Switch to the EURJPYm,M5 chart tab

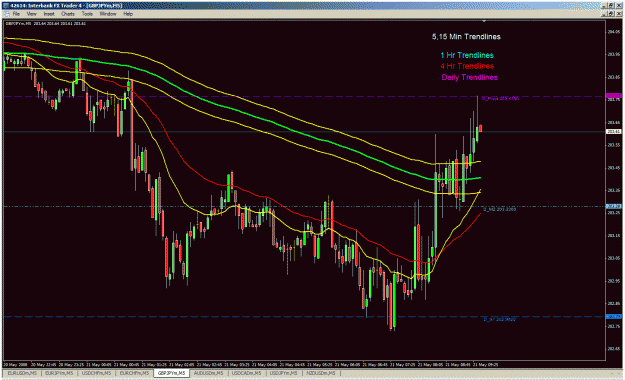coord(59,373)
